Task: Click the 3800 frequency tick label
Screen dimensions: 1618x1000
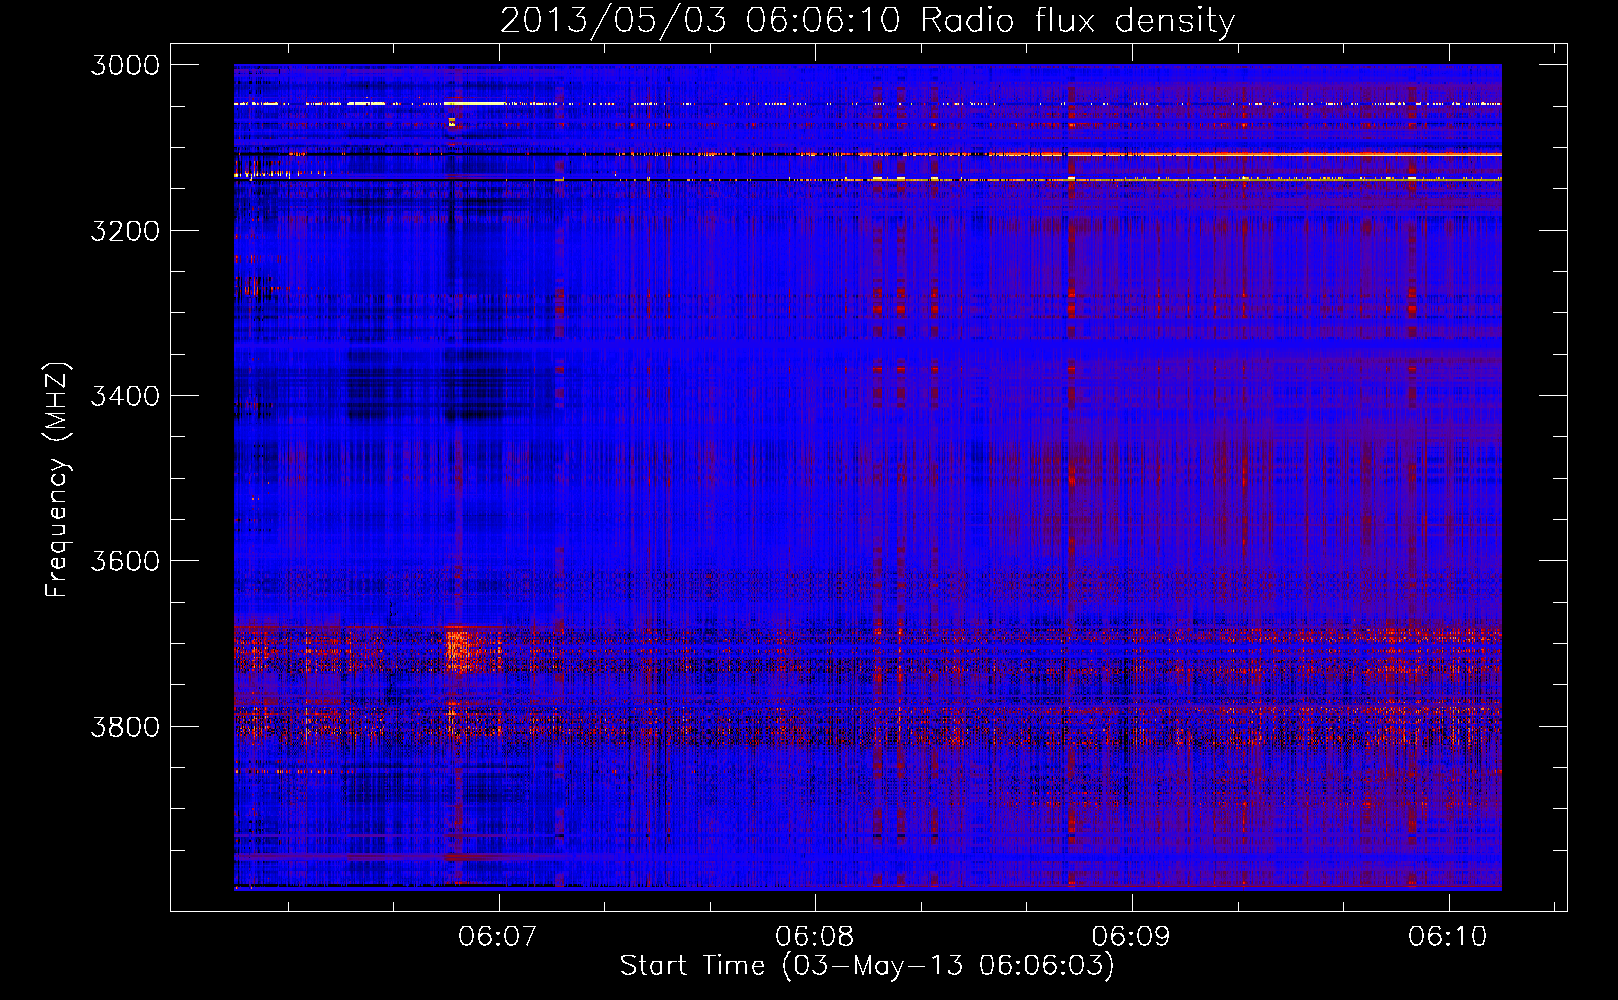Action: tap(125, 726)
